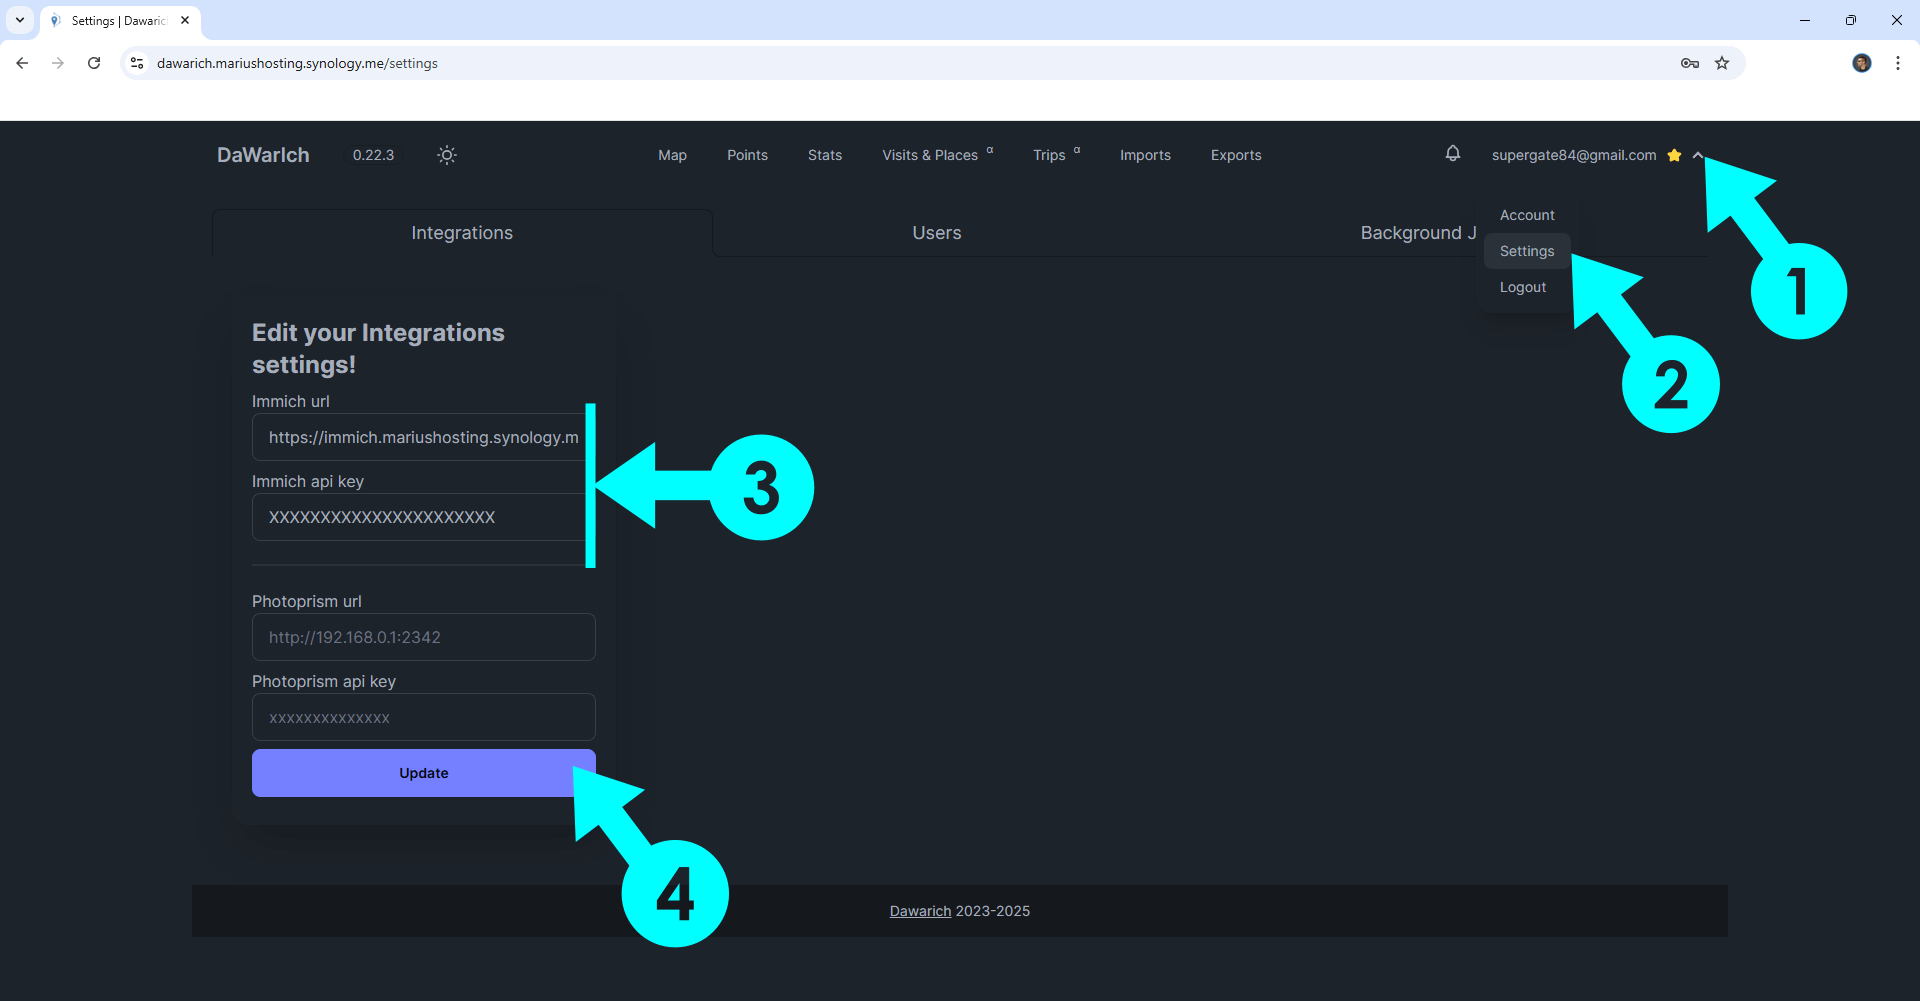This screenshot has height=1001, width=1920.
Task: Open the password manager key icon
Action: pos(1690,63)
